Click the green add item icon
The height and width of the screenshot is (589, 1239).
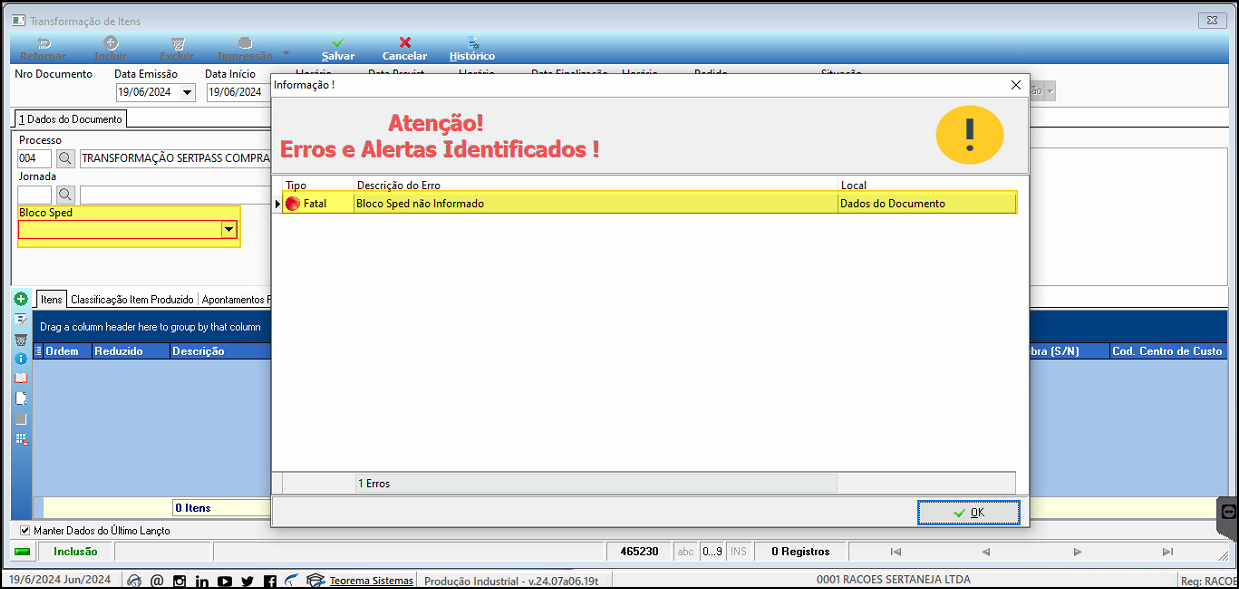[21, 299]
